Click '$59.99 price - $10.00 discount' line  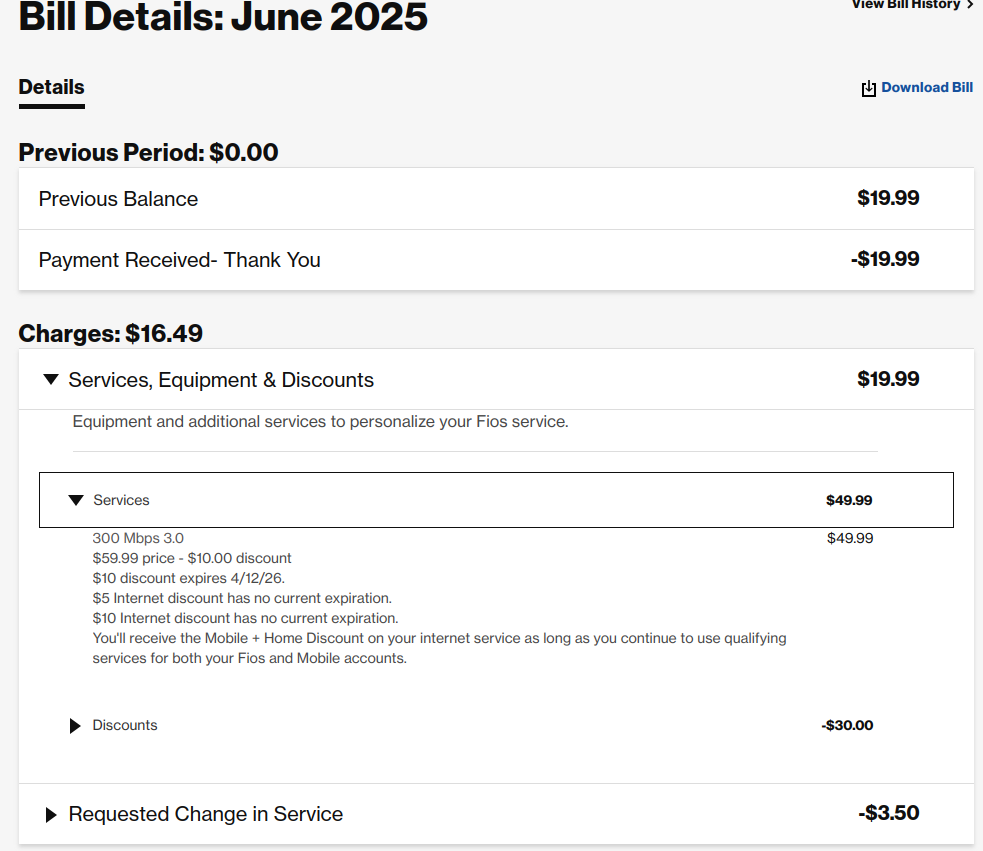pyautogui.click(x=192, y=558)
